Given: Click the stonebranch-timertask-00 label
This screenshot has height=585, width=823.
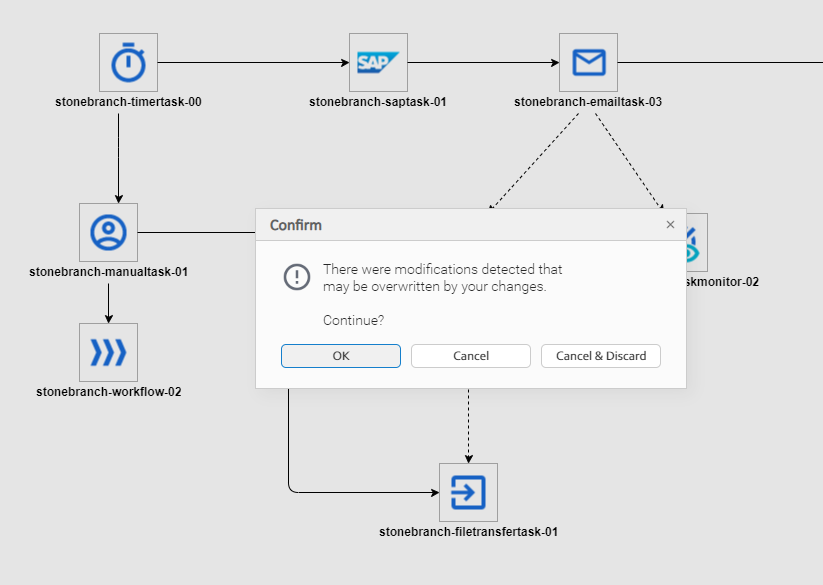Looking at the screenshot, I should 129,102.
